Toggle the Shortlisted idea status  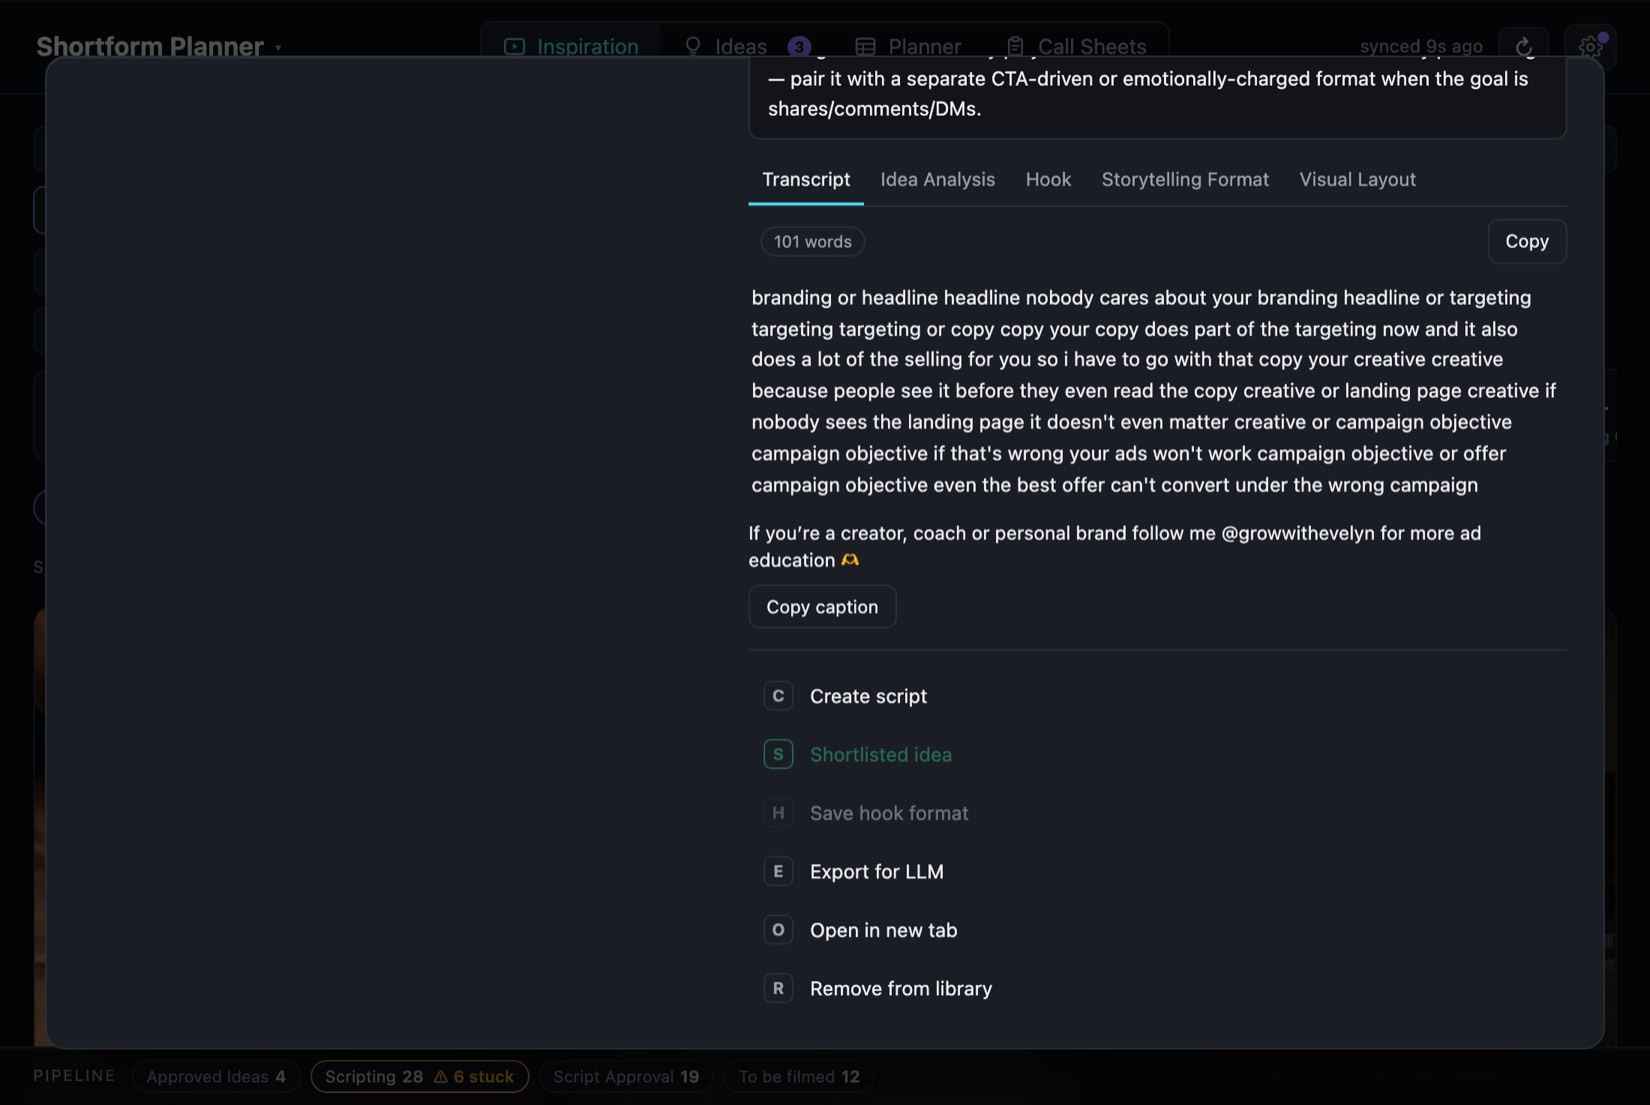coord(858,754)
